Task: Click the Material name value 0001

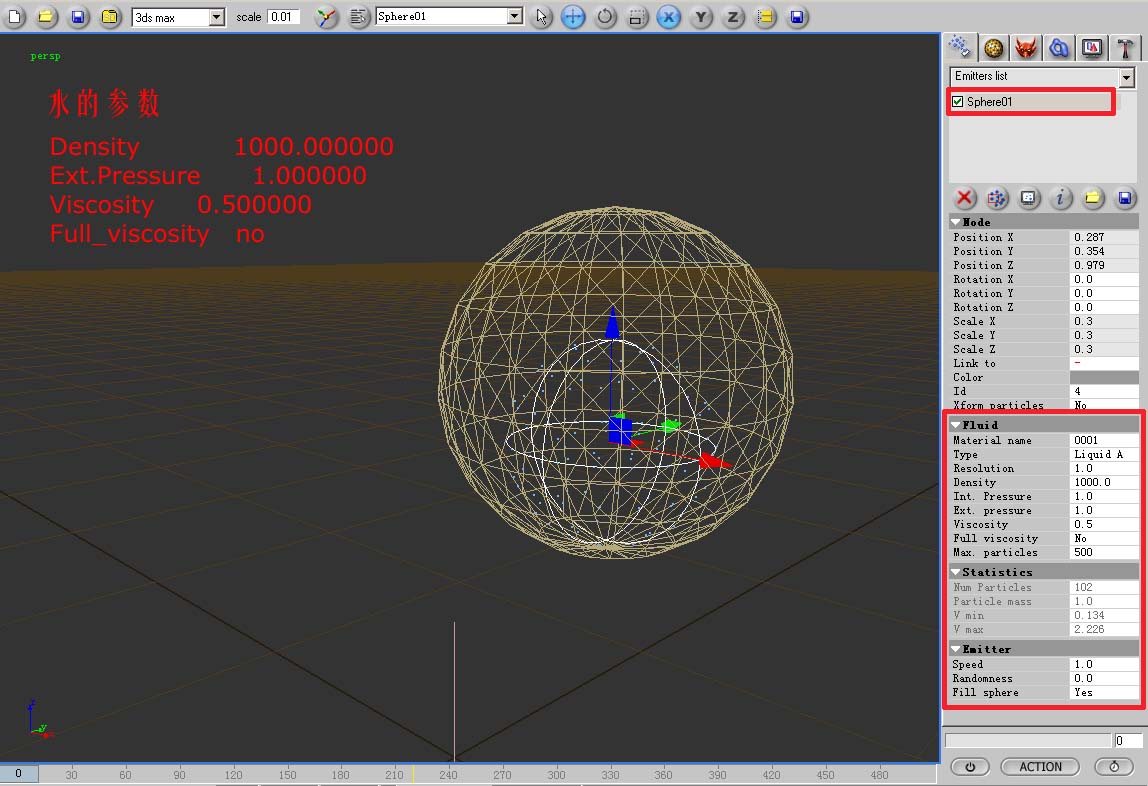Action: tap(1104, 440)
